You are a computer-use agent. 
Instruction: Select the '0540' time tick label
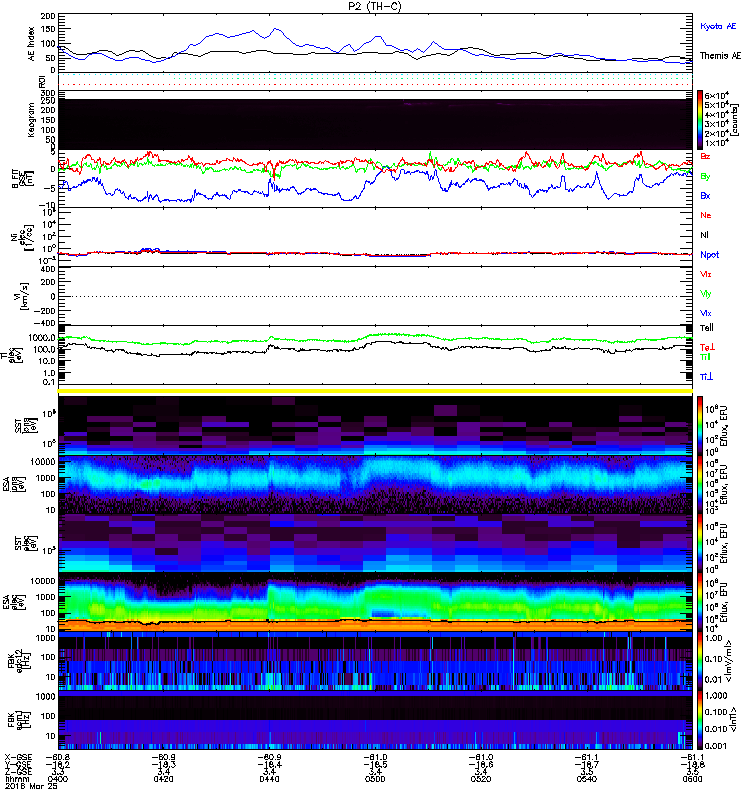(x=587, y=779)
